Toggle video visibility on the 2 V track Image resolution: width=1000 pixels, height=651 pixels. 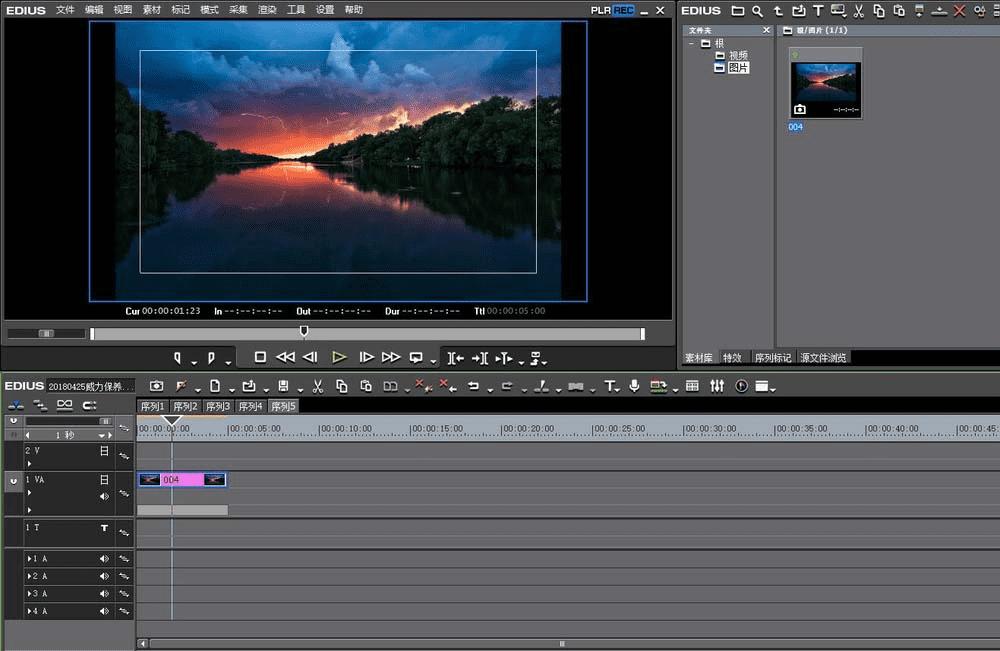[x=104, y=451]
